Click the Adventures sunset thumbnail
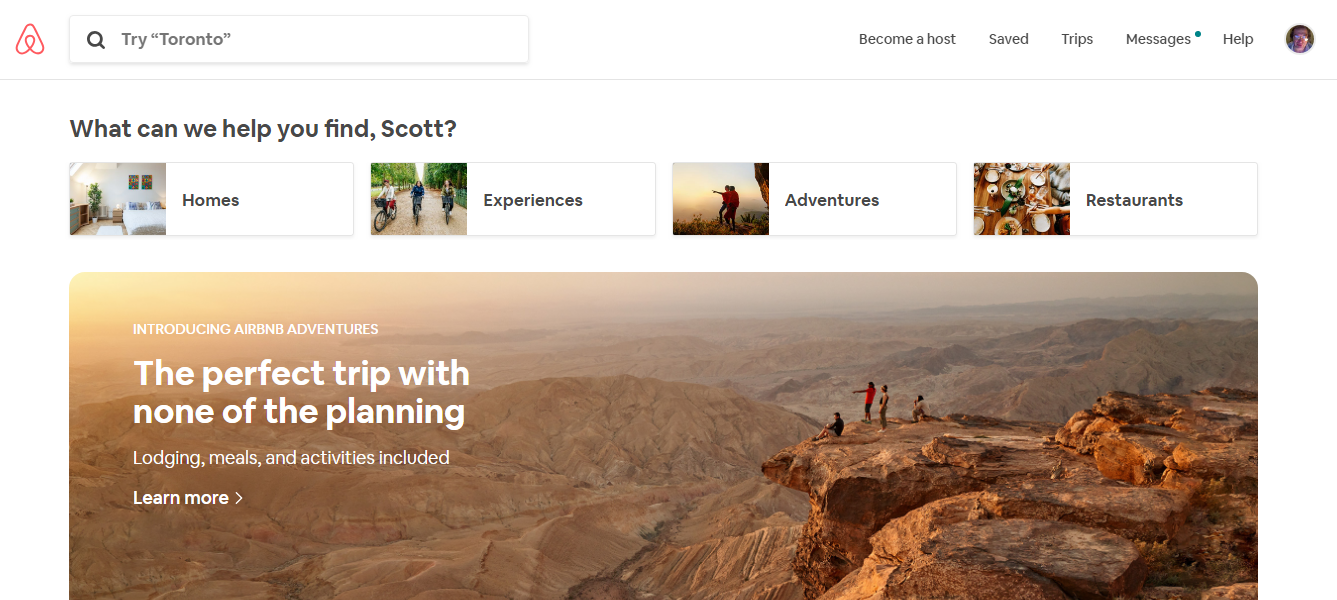The height and width of the screenshot is (600, 1337). pos(721,199)
